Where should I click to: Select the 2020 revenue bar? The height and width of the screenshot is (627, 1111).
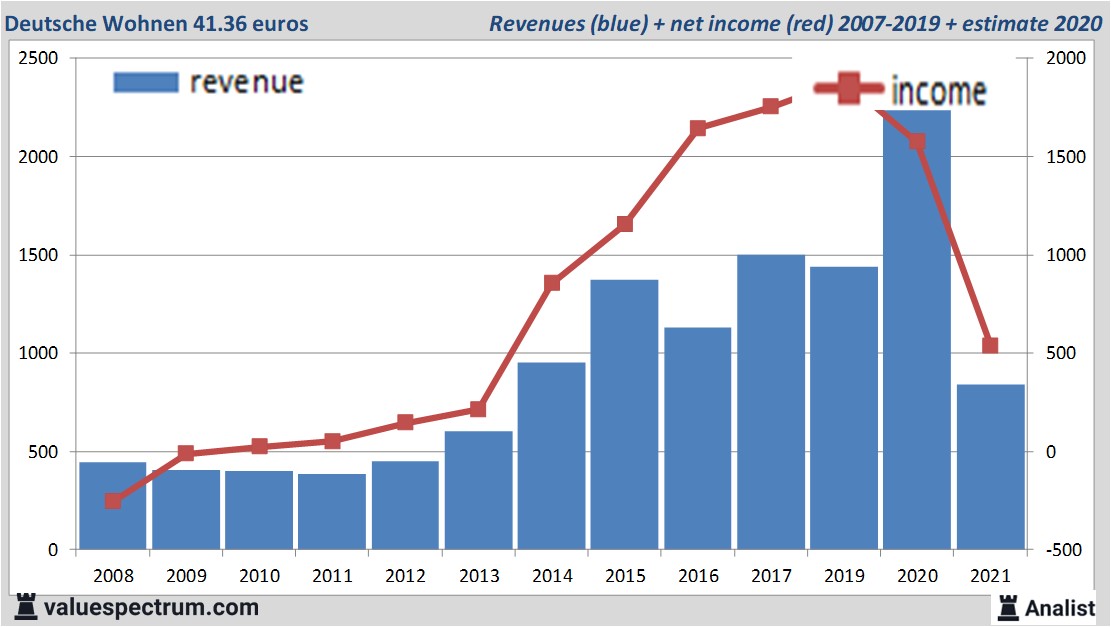point(917,330)
